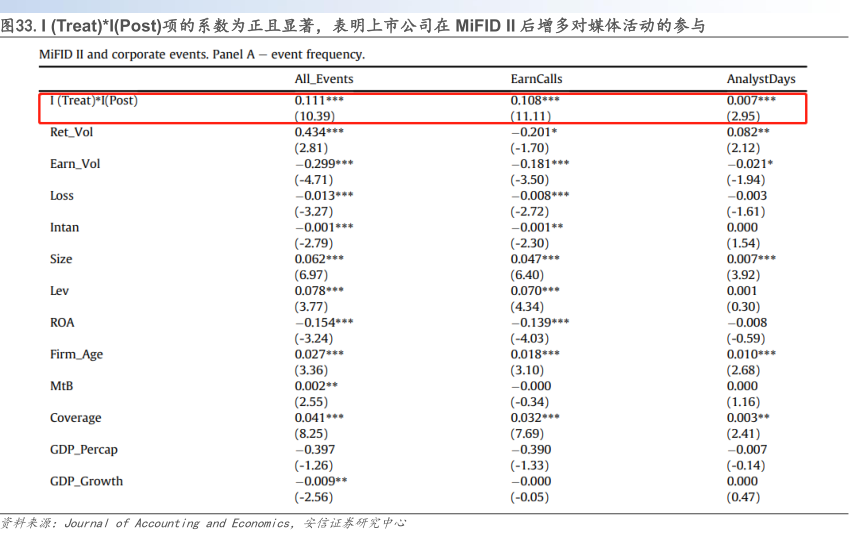Select the GDP_Growth row label
862x554 pixels.
coord(87,481)
